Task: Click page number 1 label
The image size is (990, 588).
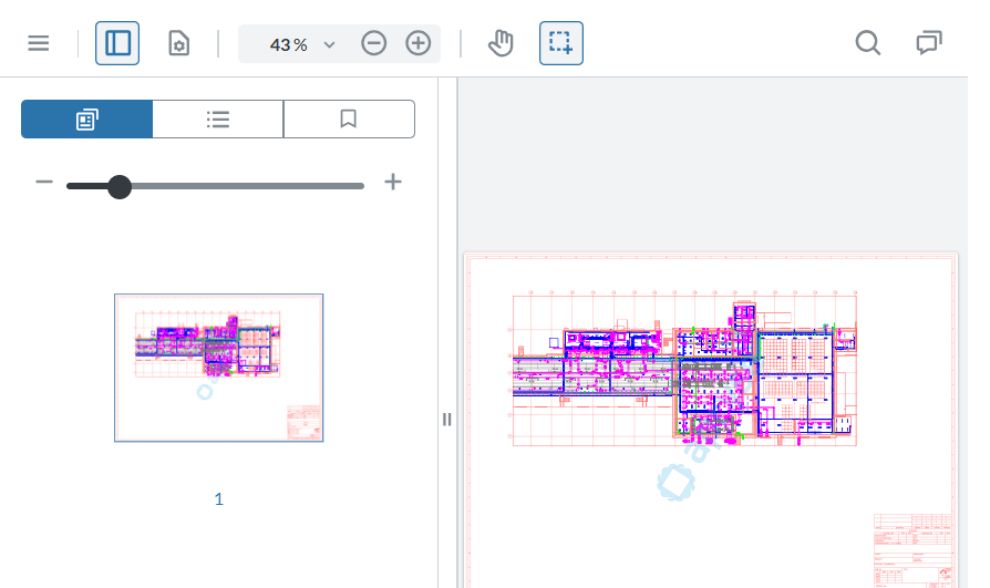Action: [218, 499]
